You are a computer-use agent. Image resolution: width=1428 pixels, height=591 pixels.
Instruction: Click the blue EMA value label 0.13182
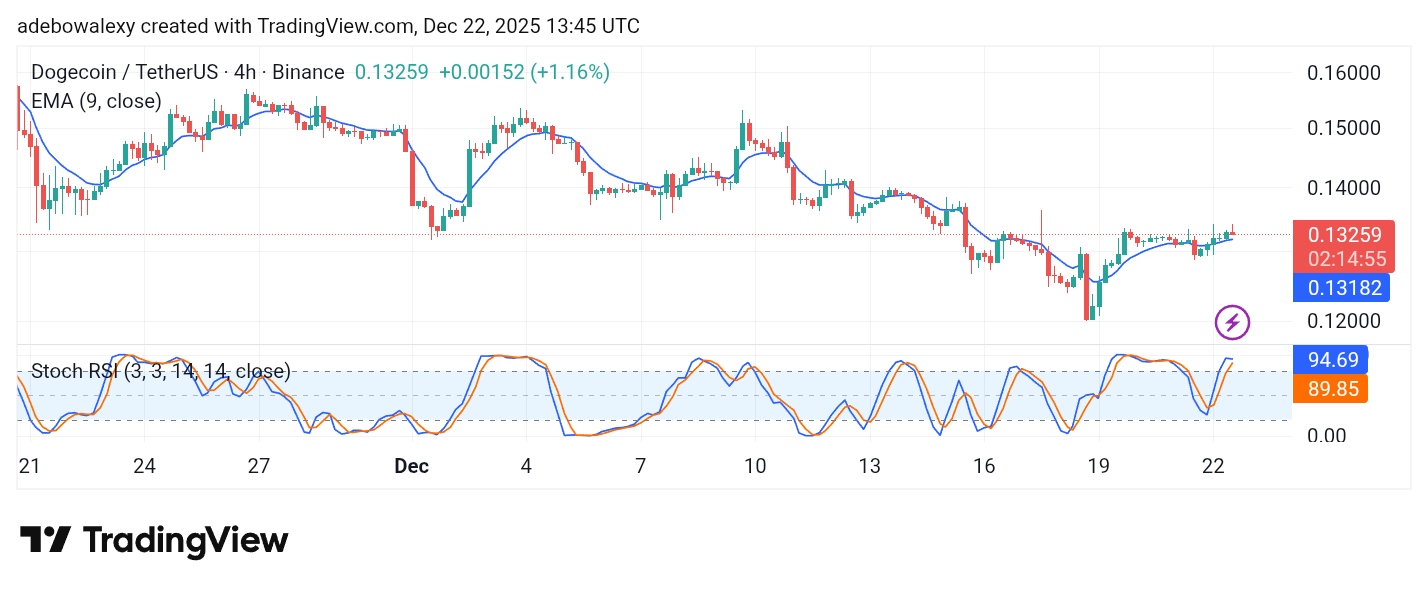coord(1342,288)
